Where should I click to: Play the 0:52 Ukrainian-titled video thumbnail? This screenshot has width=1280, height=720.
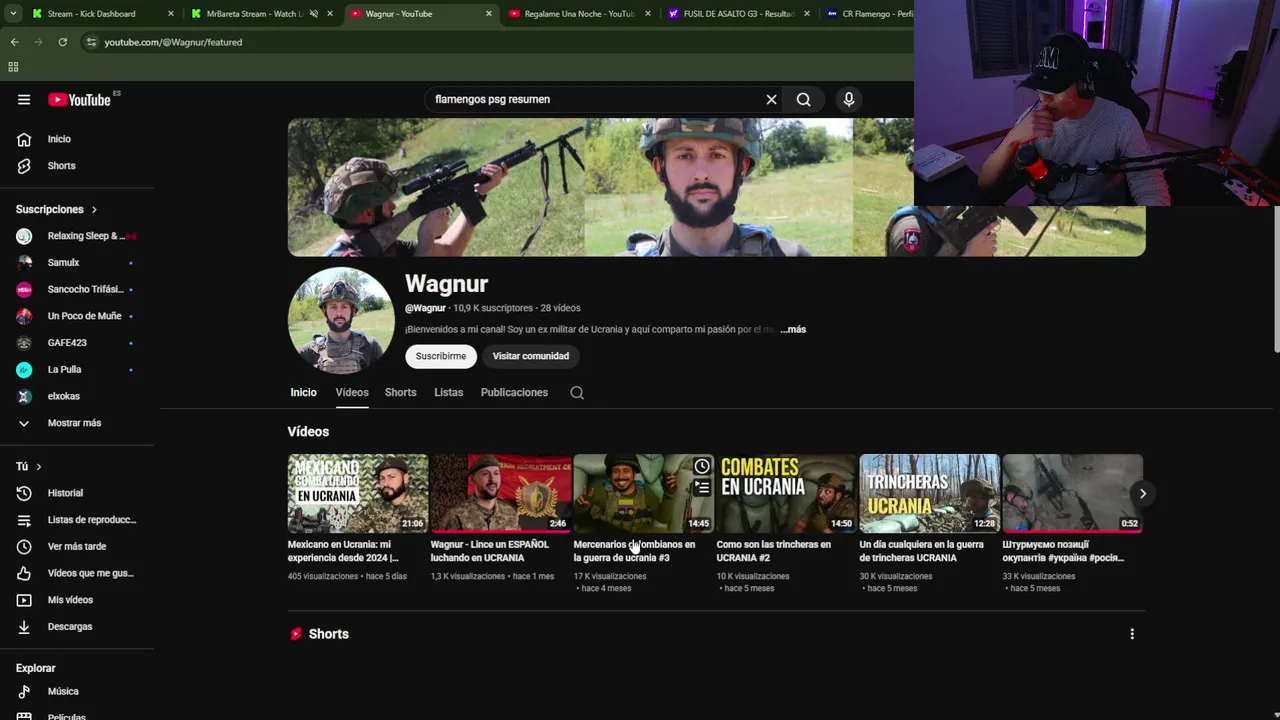[1072, 493]
